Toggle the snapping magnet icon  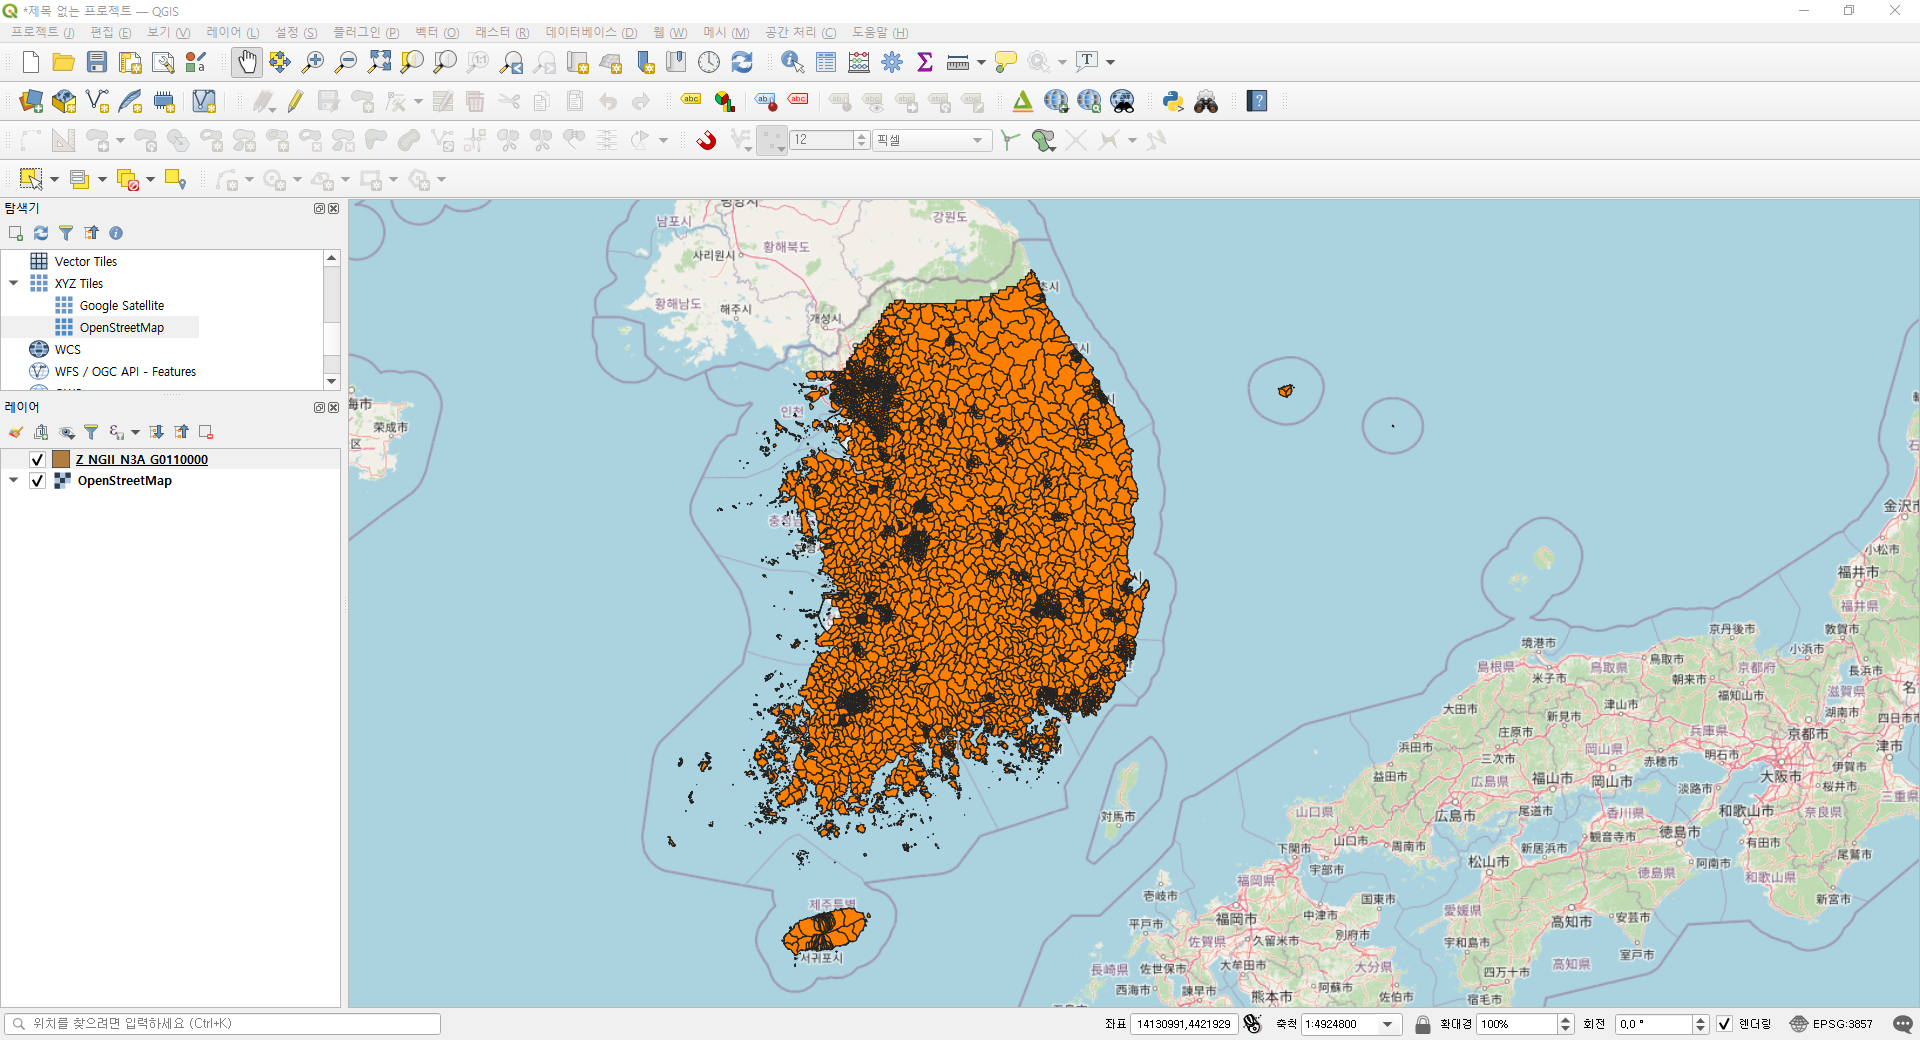(x=707, y=140)
